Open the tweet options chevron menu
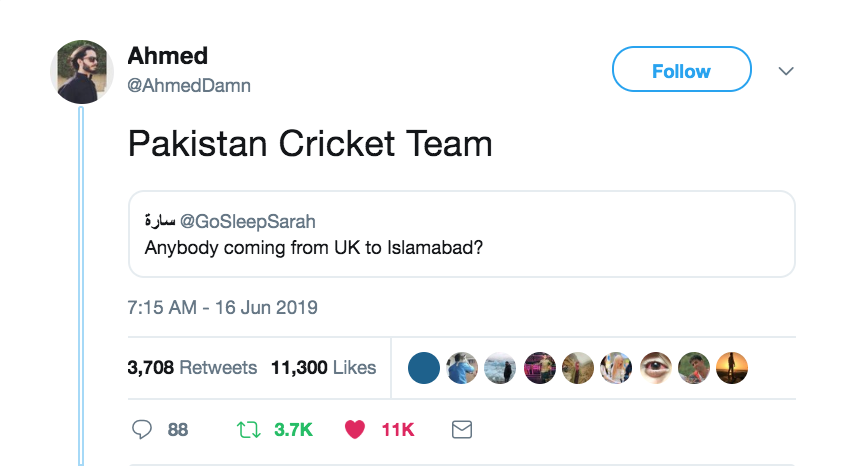The width and height of the screenshot is (842, 466). point(786,71)
